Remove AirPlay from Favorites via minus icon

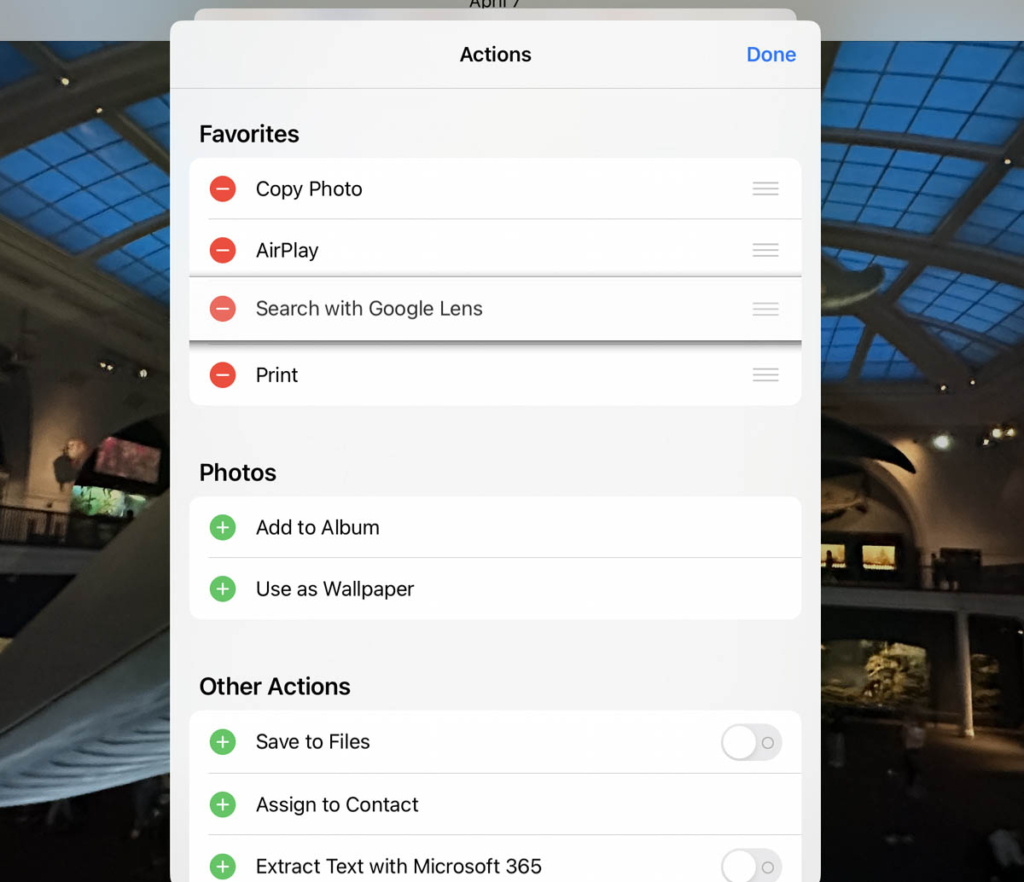click(x=223, y=250)
